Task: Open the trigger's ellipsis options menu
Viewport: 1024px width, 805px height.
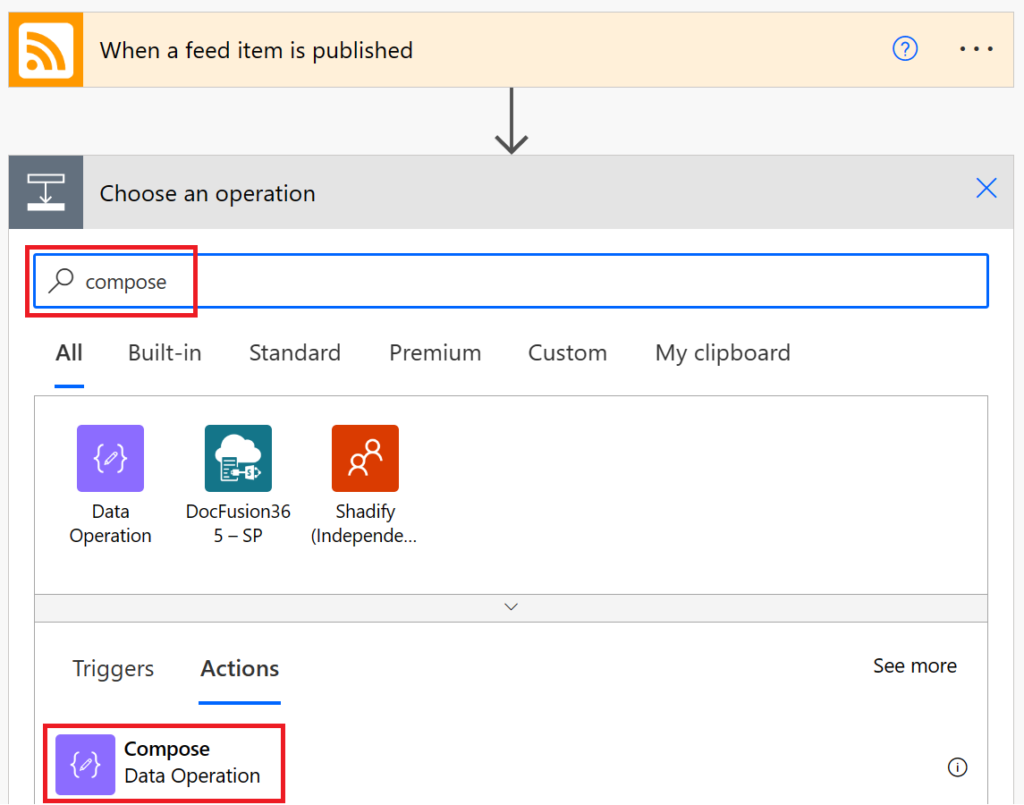Action: click(976, 48)
